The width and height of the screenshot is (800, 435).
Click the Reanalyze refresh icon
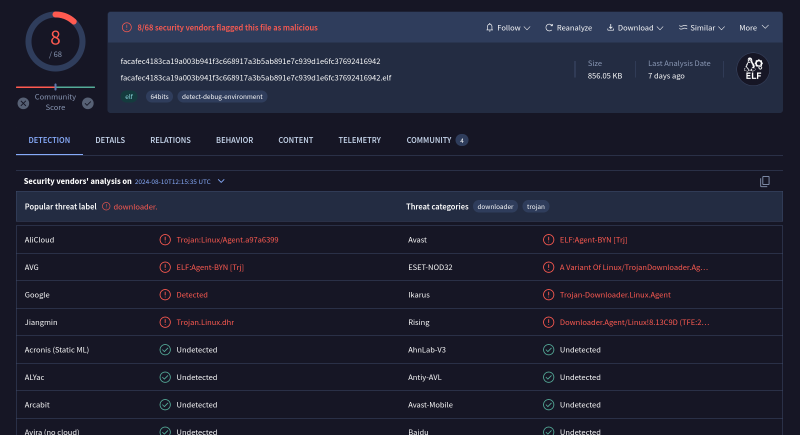pos(550,28)
